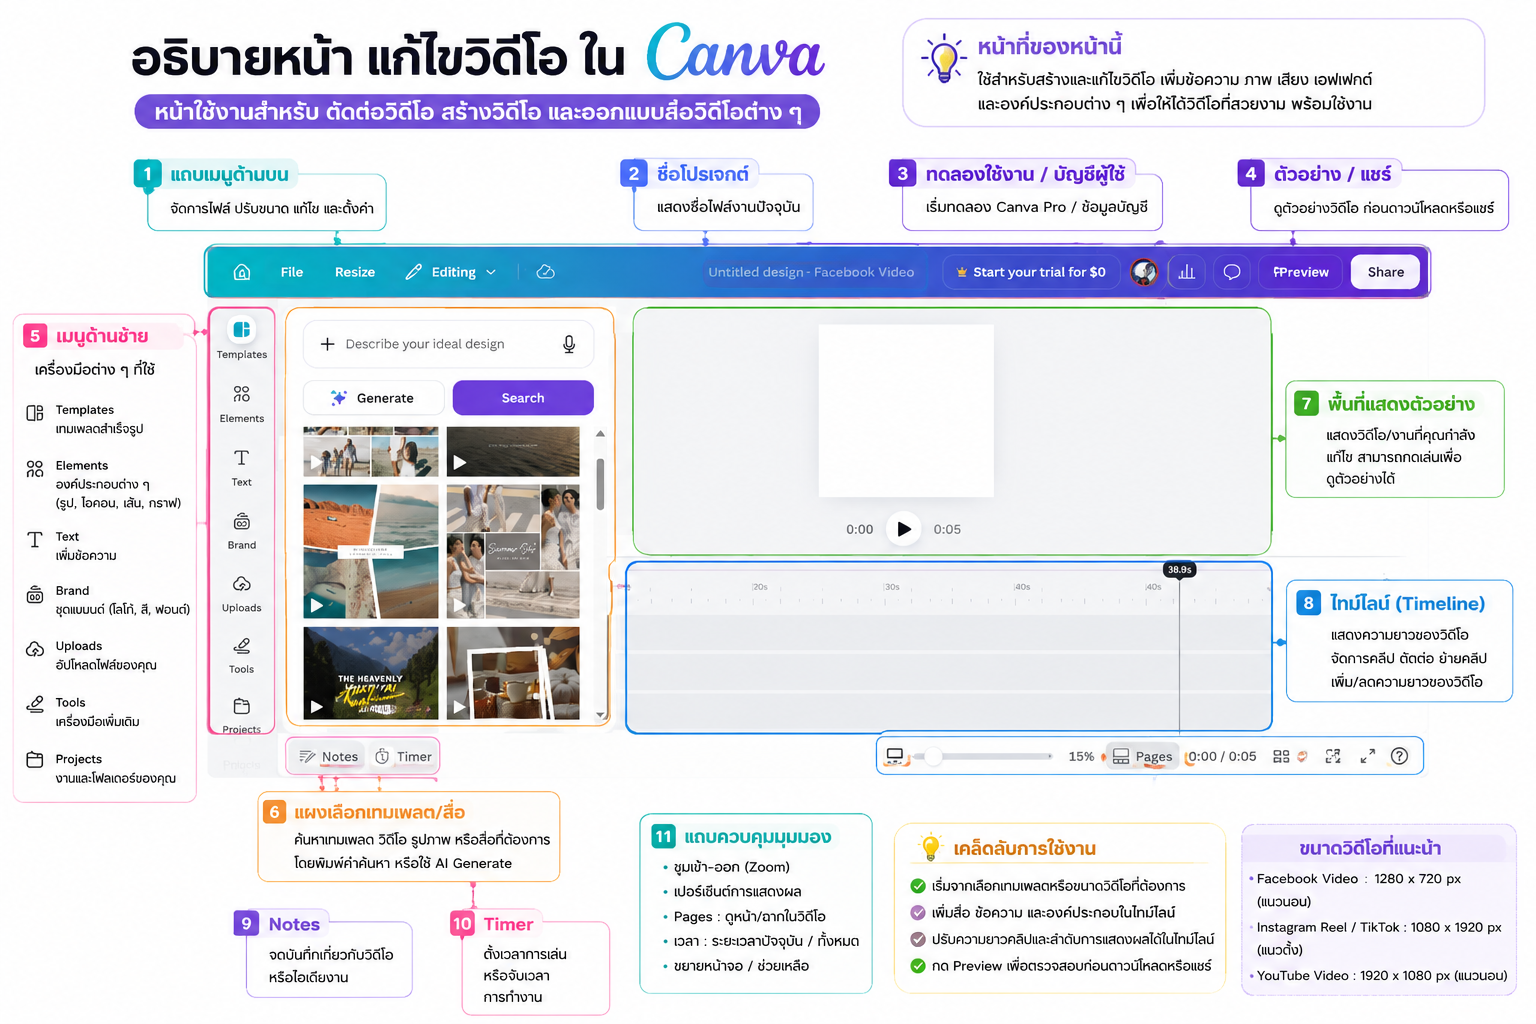
Task: Enter fullscreen with the expand arrows icon
Action: tap(1367, 756)
